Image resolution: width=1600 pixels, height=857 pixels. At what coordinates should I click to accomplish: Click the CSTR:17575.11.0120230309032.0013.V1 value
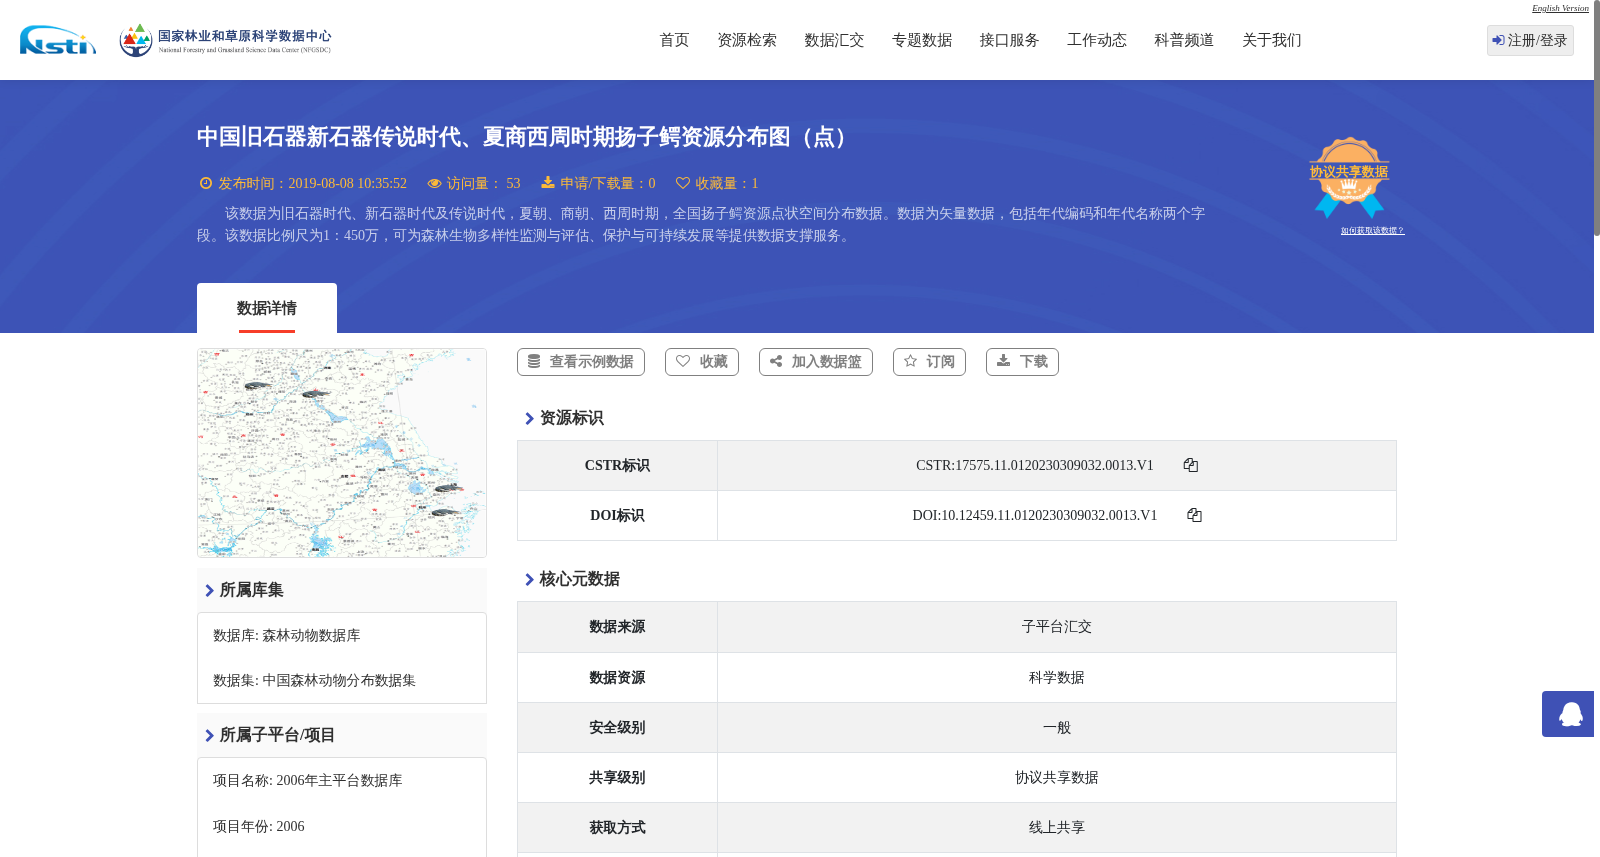(1035, 465)
